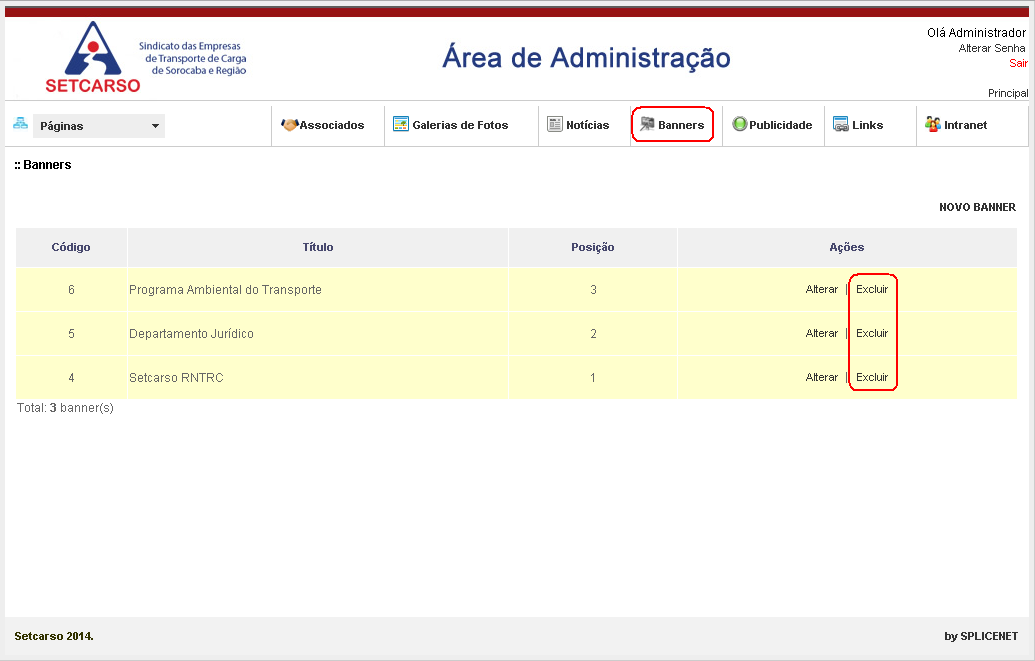Viewport: 1035px width, 661px height.
Task: Open the Páginas dropdown
Action: tap(99, 125)
